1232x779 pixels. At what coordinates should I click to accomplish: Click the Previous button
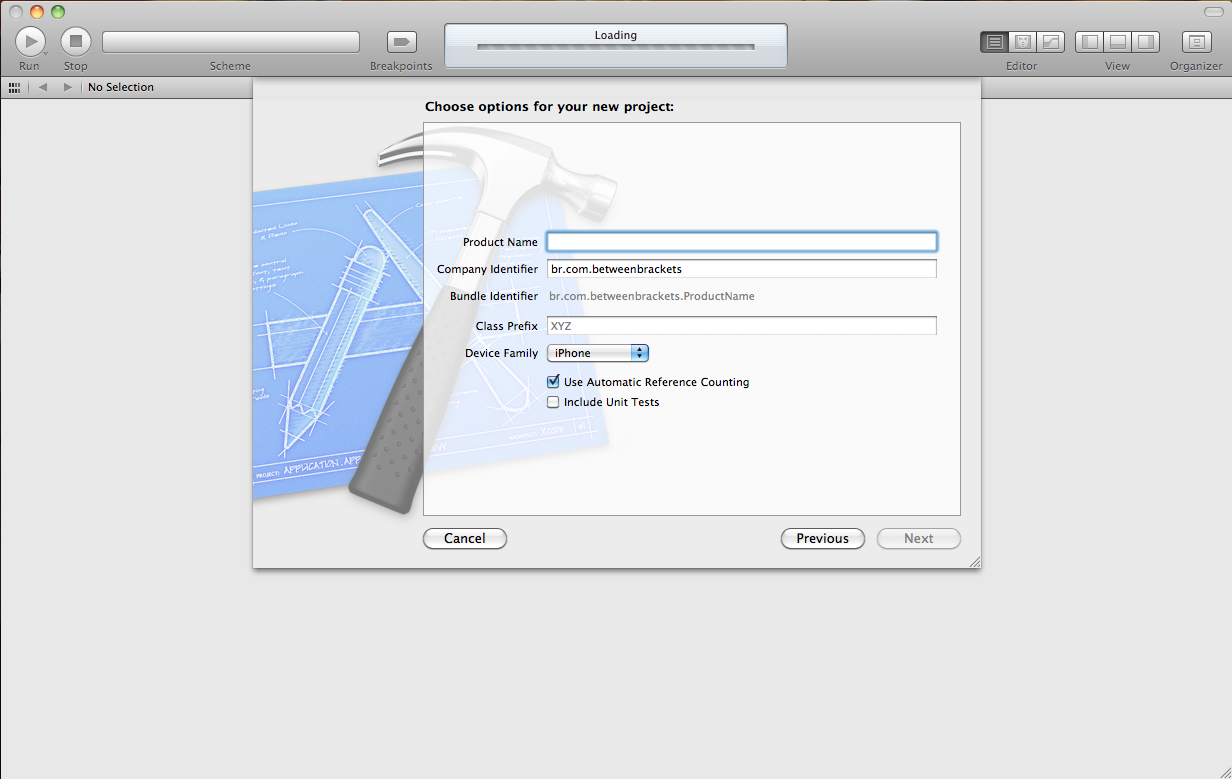[x=822, y=538]
